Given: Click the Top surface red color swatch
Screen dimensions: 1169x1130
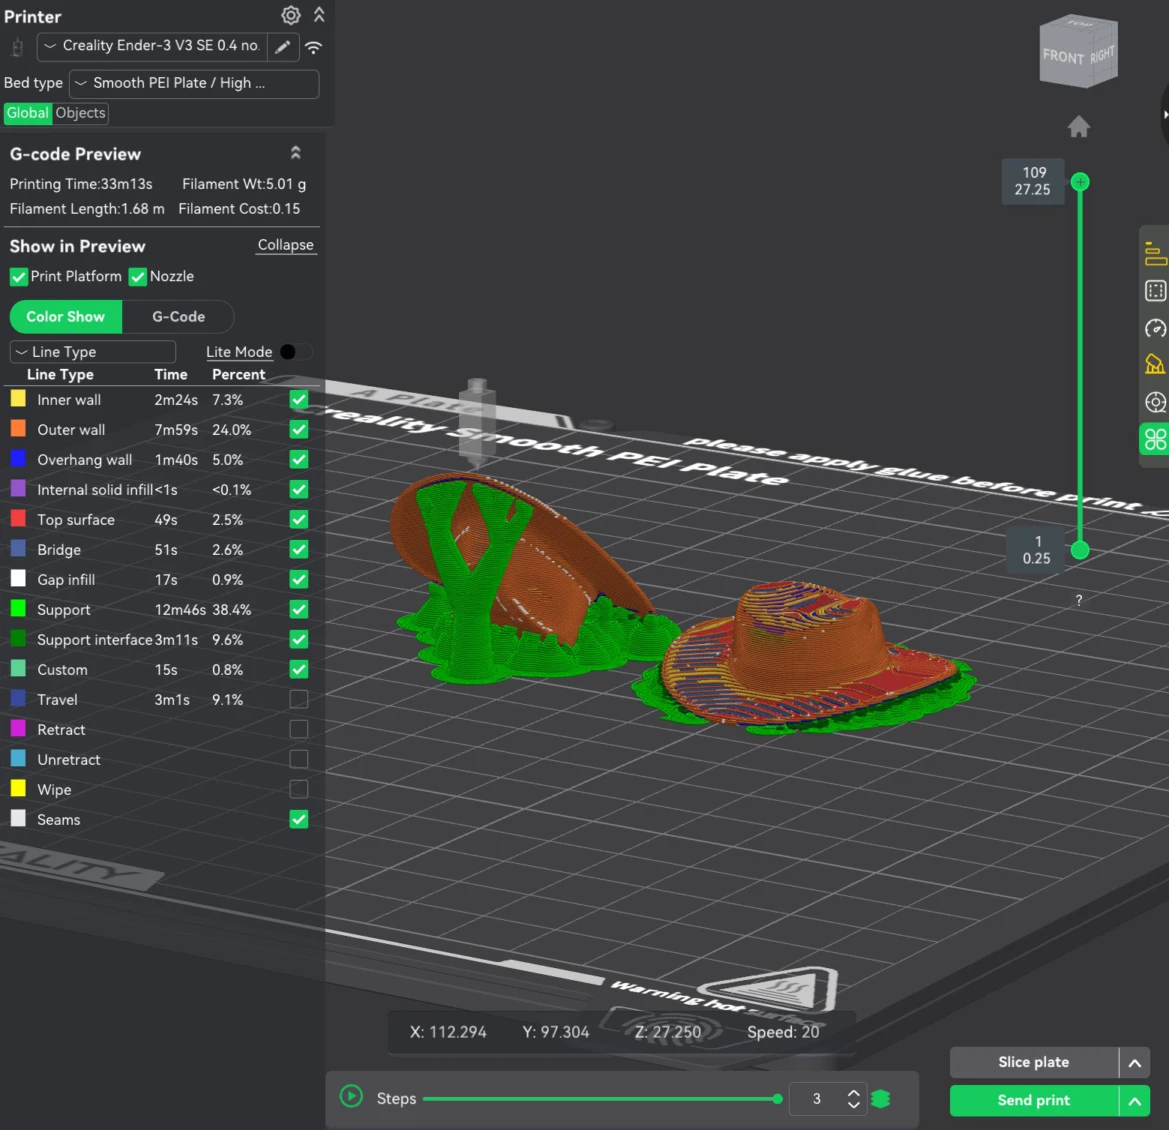Looking at the screenshot, I should coord(18,519).
